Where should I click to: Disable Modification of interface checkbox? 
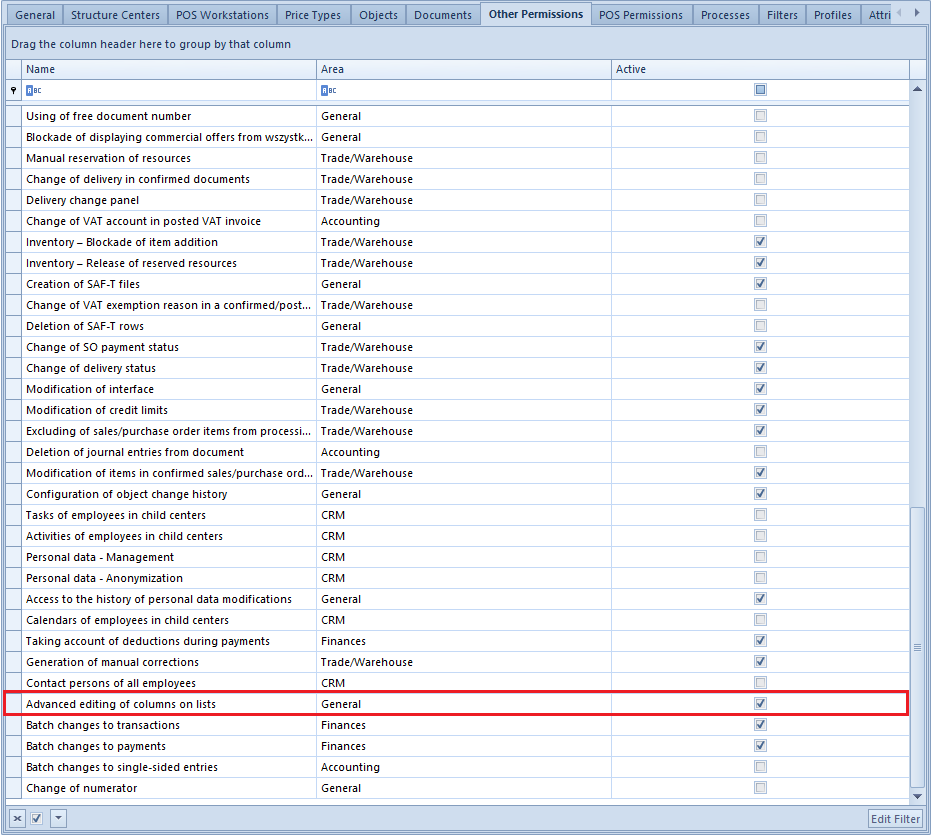pyautogui.click(x=760, y=389)
